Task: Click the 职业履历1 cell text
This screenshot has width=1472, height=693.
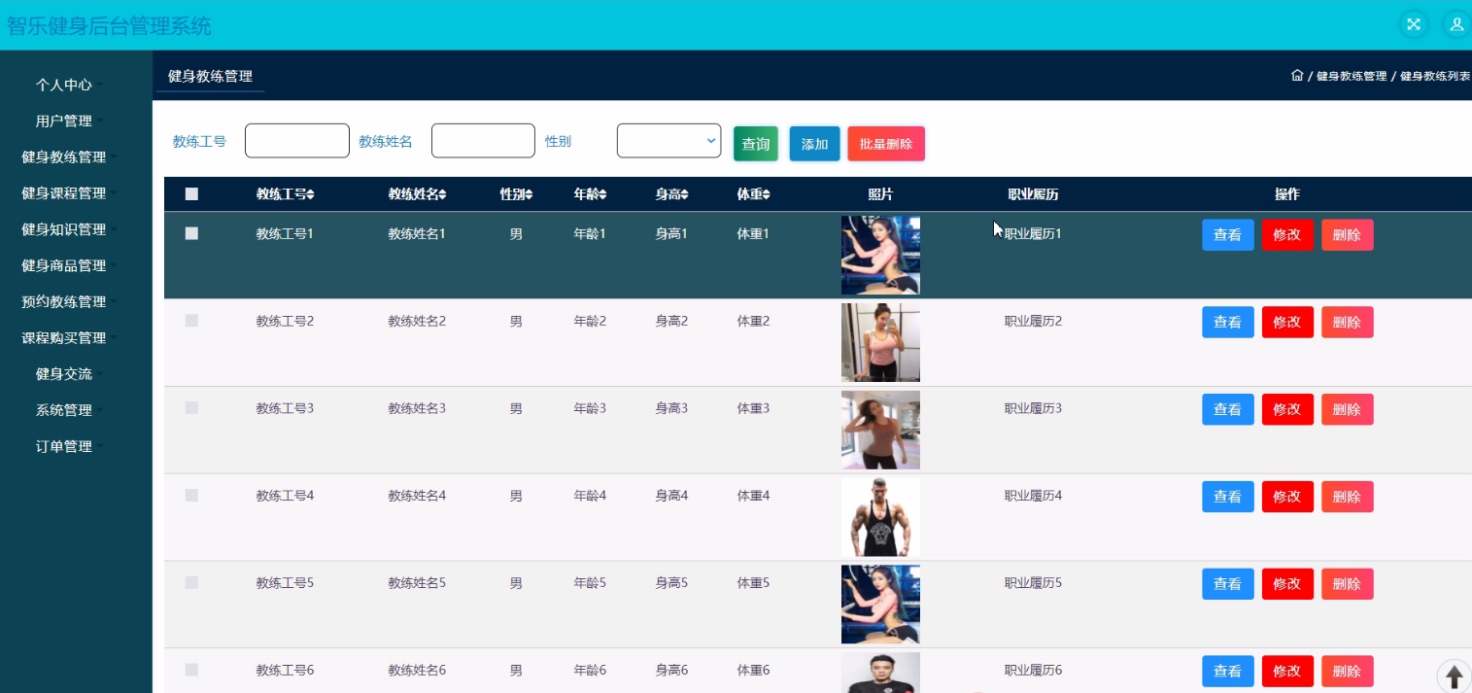Action: [x=1033, y=234]
